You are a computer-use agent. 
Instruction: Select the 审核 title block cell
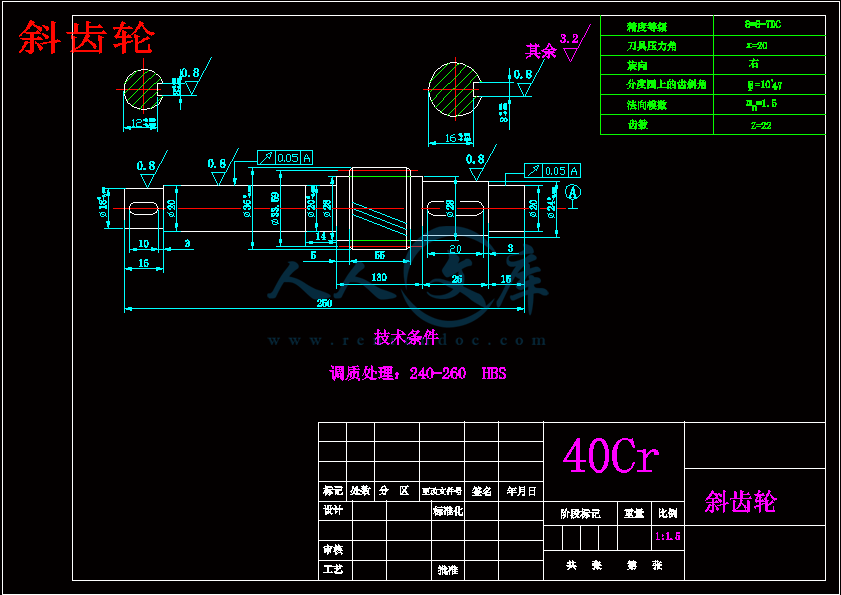[x=335, y=549]
